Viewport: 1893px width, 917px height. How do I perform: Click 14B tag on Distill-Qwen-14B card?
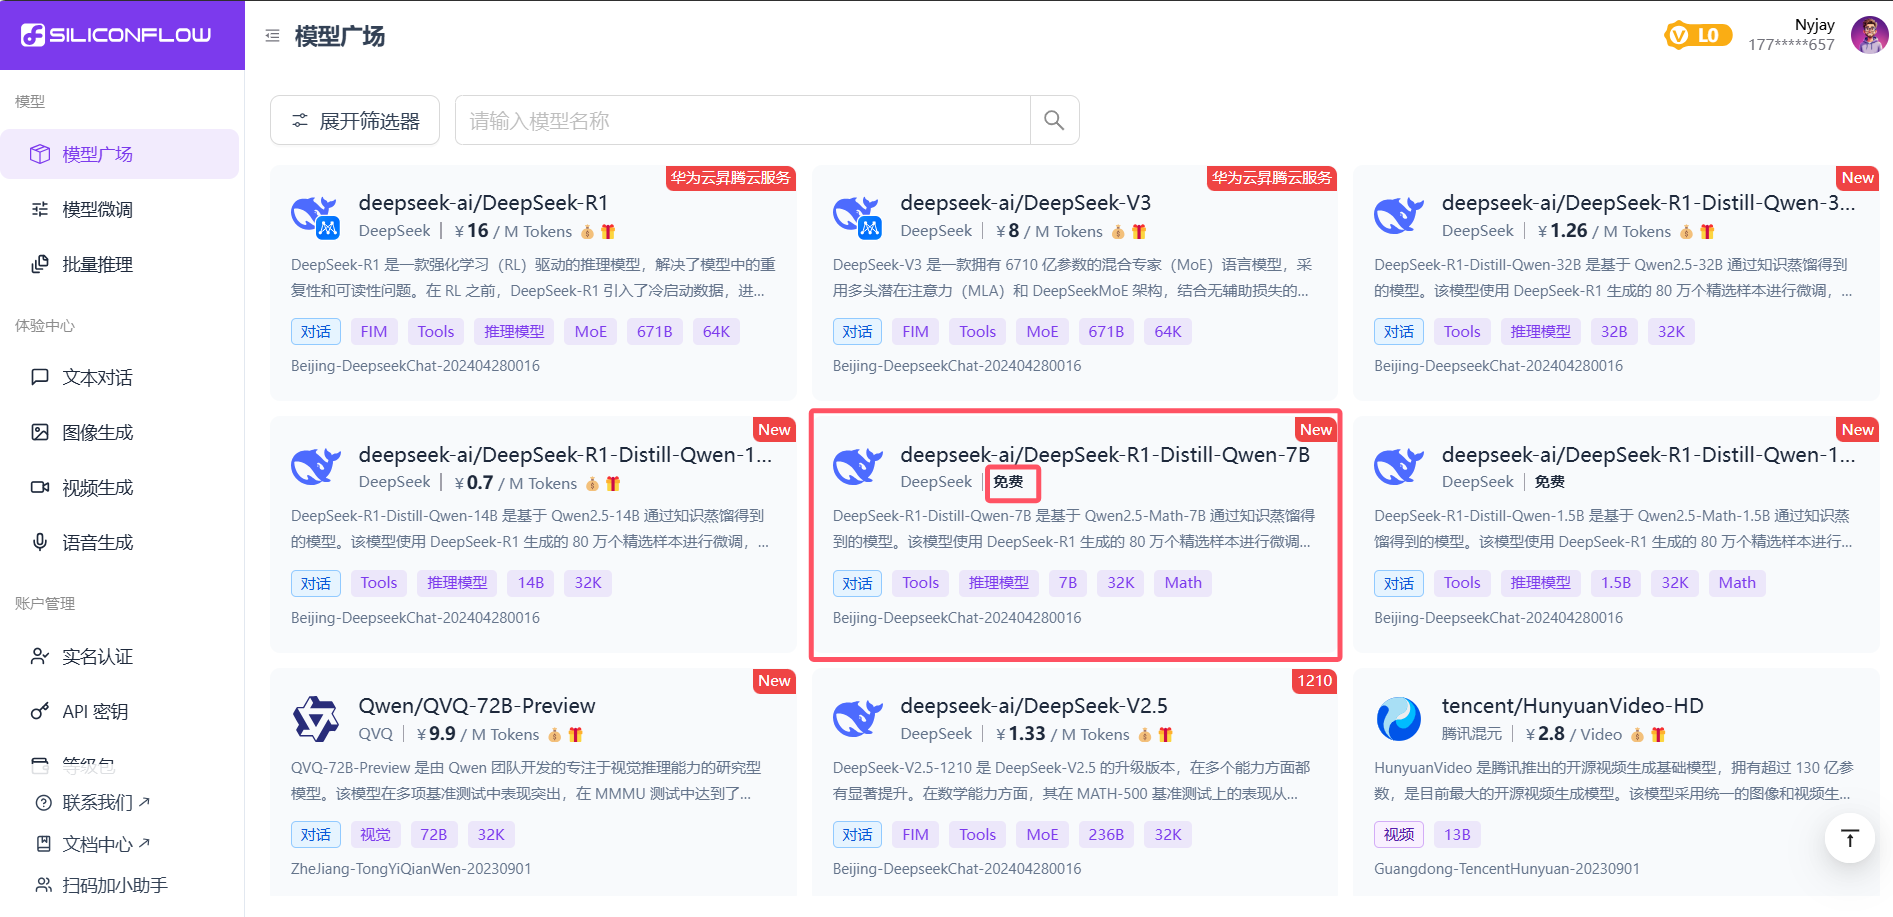531,583
